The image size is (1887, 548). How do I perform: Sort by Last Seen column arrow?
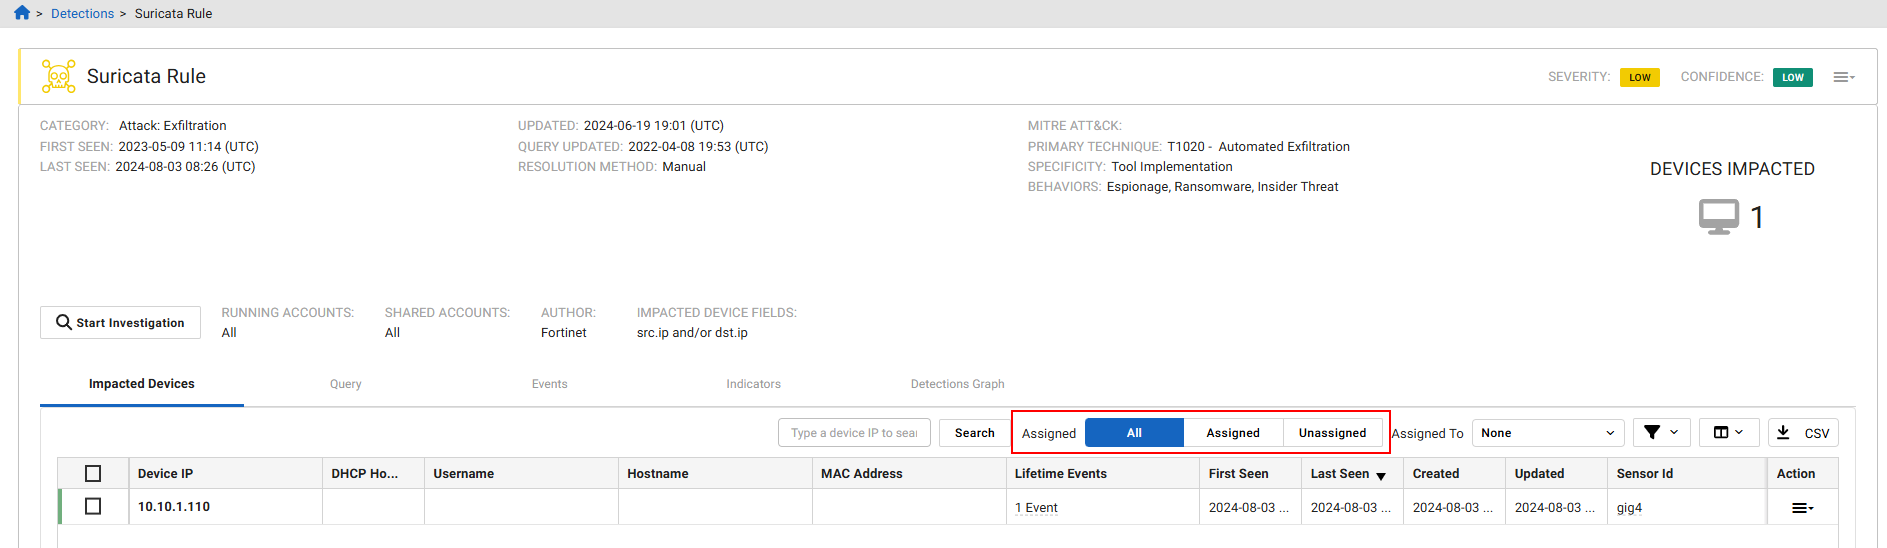point(1381,476)
